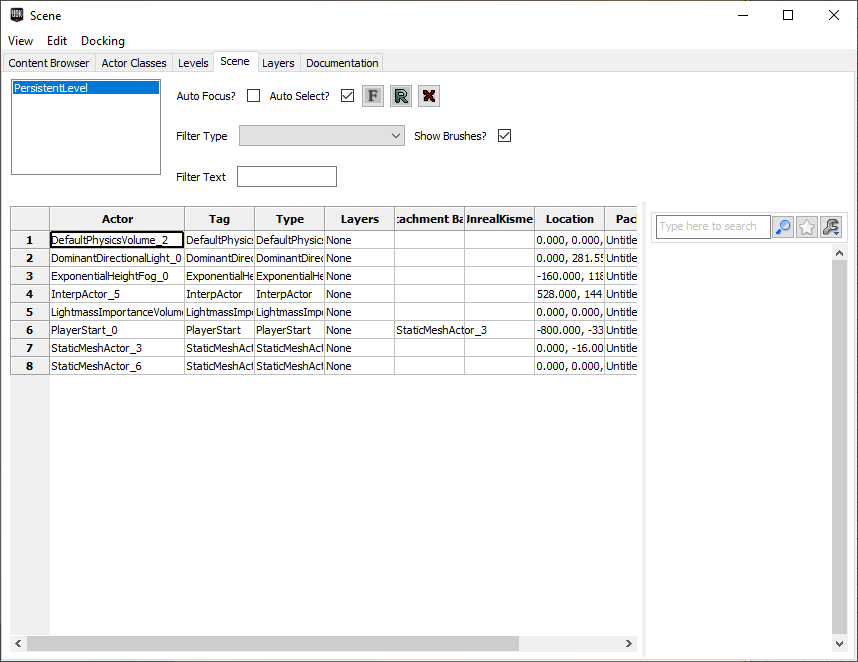Click the UDK application icon in title bar
The height and width of the screenshot is (662, 858).
coord(17,16)
